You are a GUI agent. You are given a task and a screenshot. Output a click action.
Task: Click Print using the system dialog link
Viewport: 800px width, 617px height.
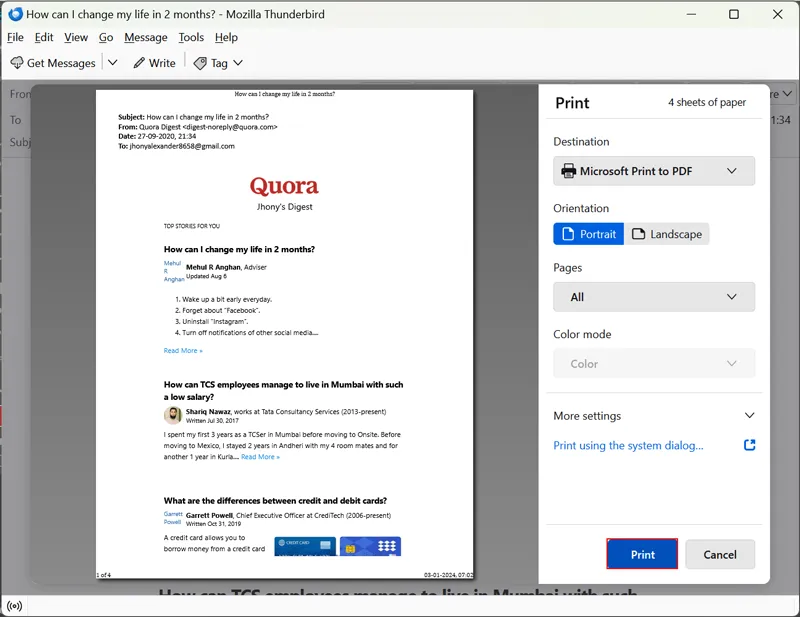pos(628,446)
